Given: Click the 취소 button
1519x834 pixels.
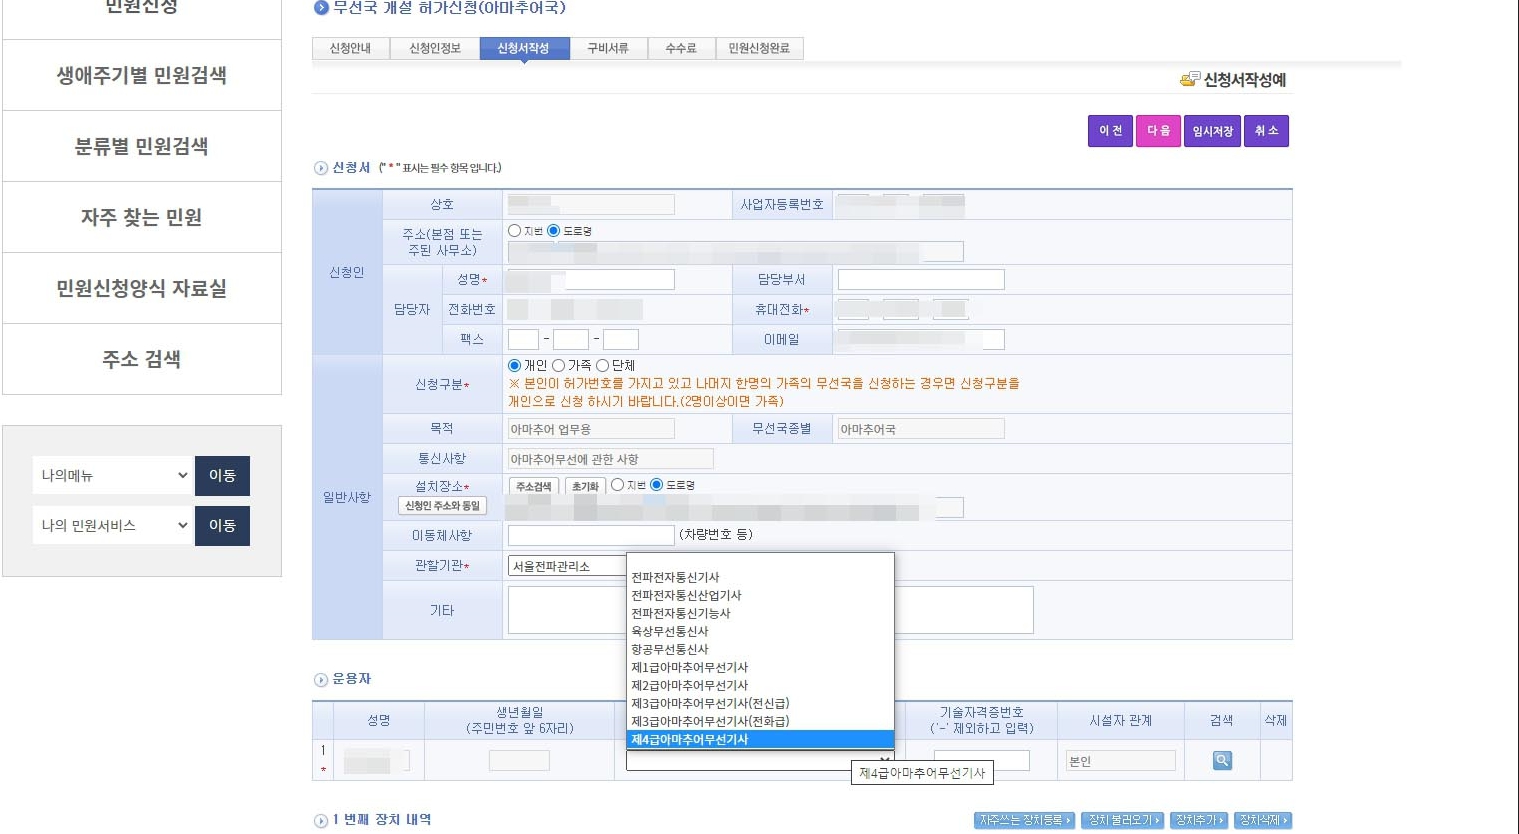Looking at the screenshot, I should pos(1266,131).
